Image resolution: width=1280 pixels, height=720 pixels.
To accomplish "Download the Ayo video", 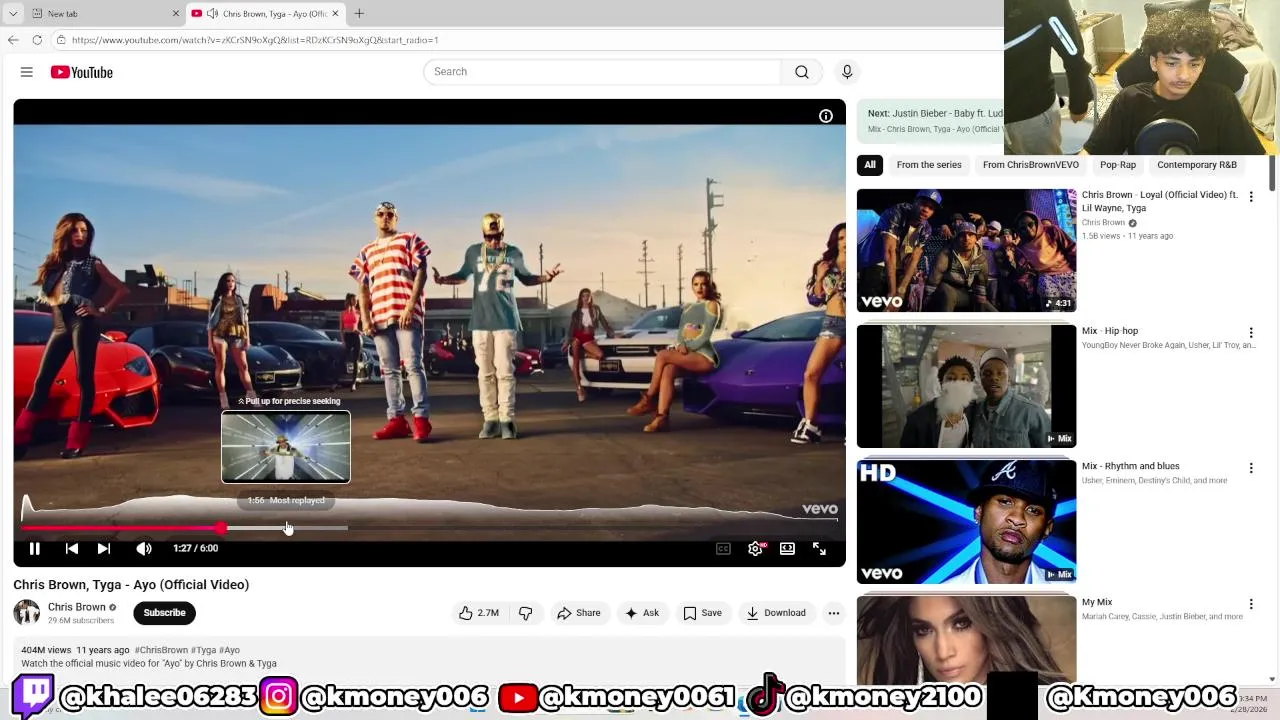I will point(776,613).
